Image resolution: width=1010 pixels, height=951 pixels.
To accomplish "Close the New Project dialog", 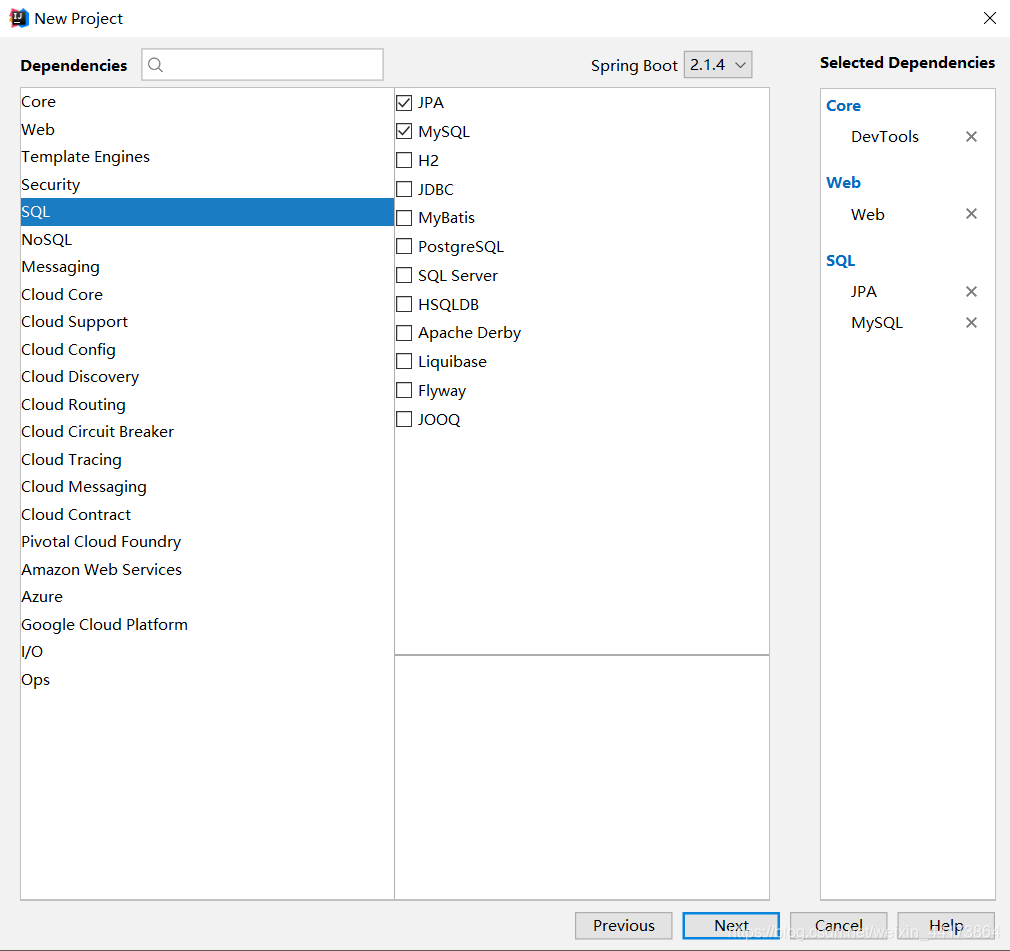I will [989, 18].
